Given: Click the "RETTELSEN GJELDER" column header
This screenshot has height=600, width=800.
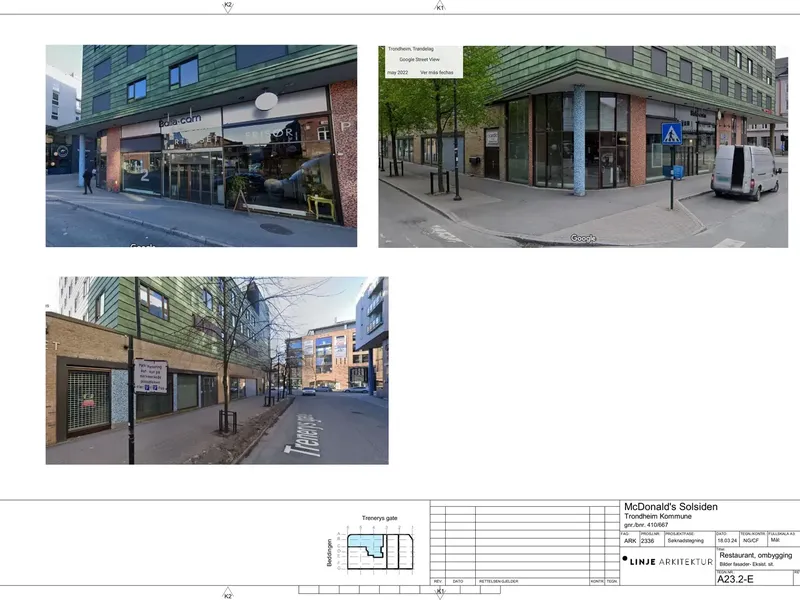Looking at the screenshot, I should (498, 582).
